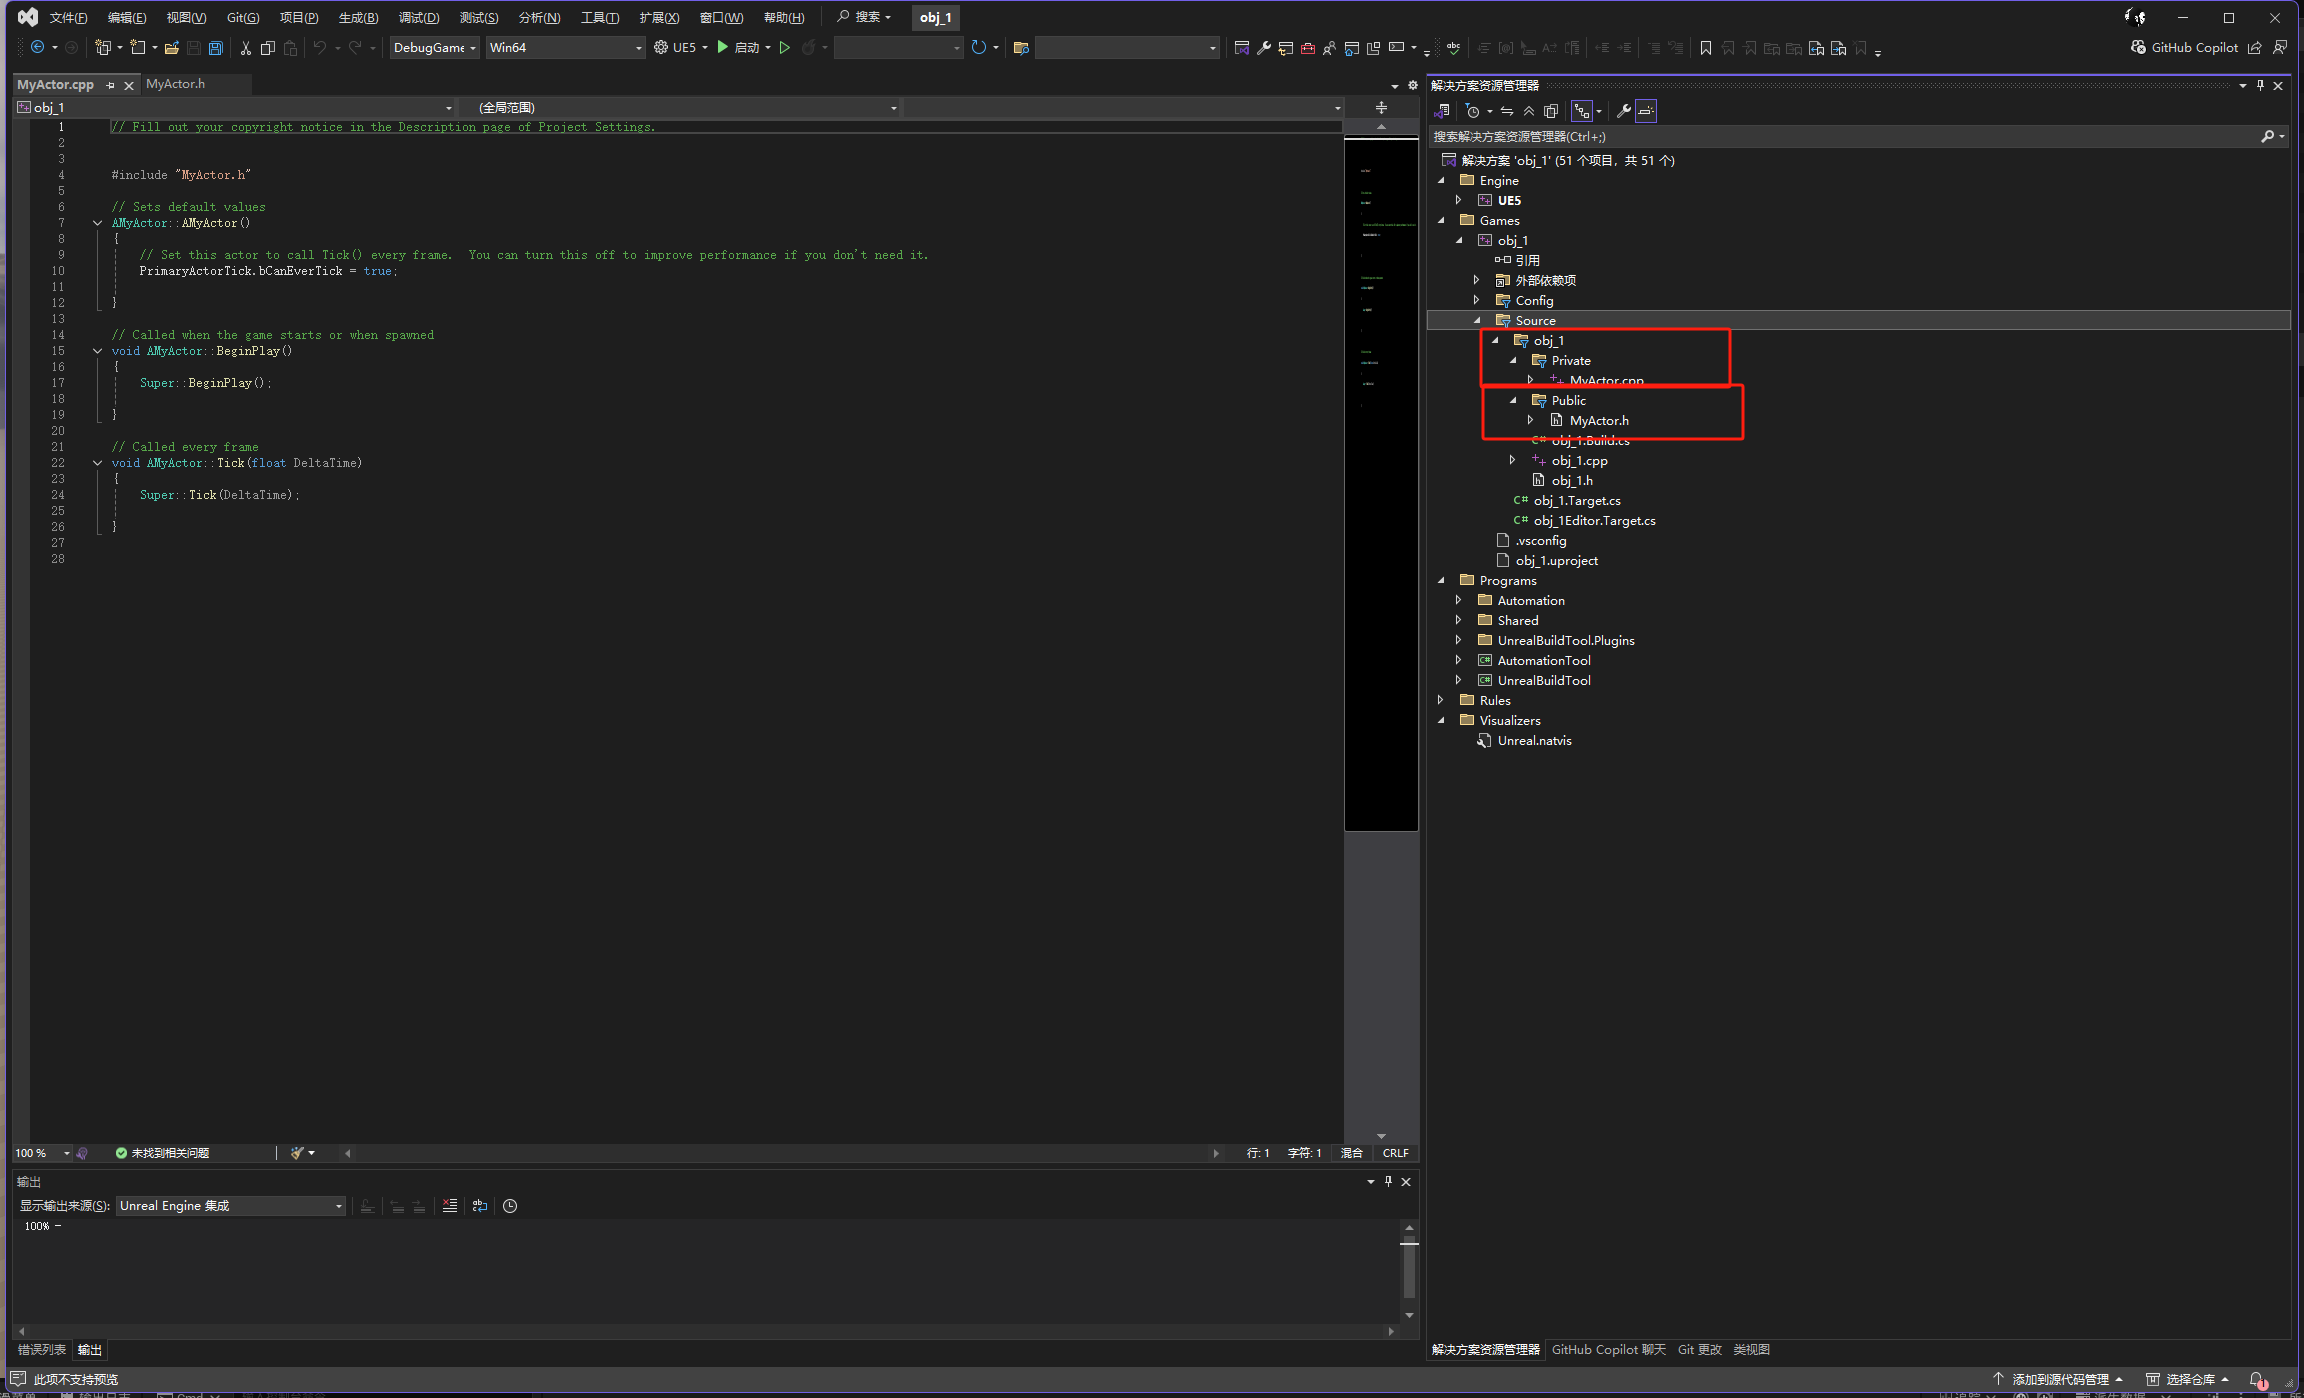Toggle Show All Files icon in Solution Explorer
The height and width of the screenshot is (1398, 2304).
[x=1551, y=111]
